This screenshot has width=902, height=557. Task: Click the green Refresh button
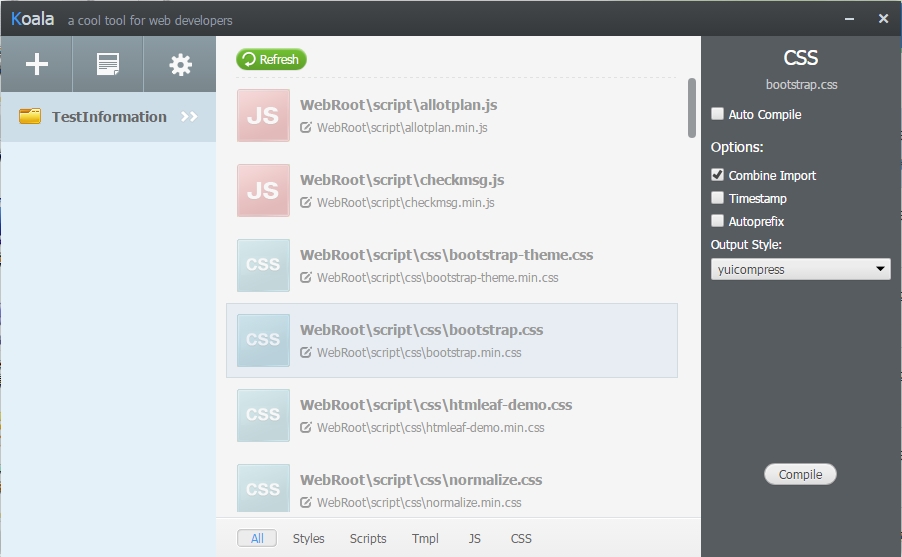[x=271, y=59]
